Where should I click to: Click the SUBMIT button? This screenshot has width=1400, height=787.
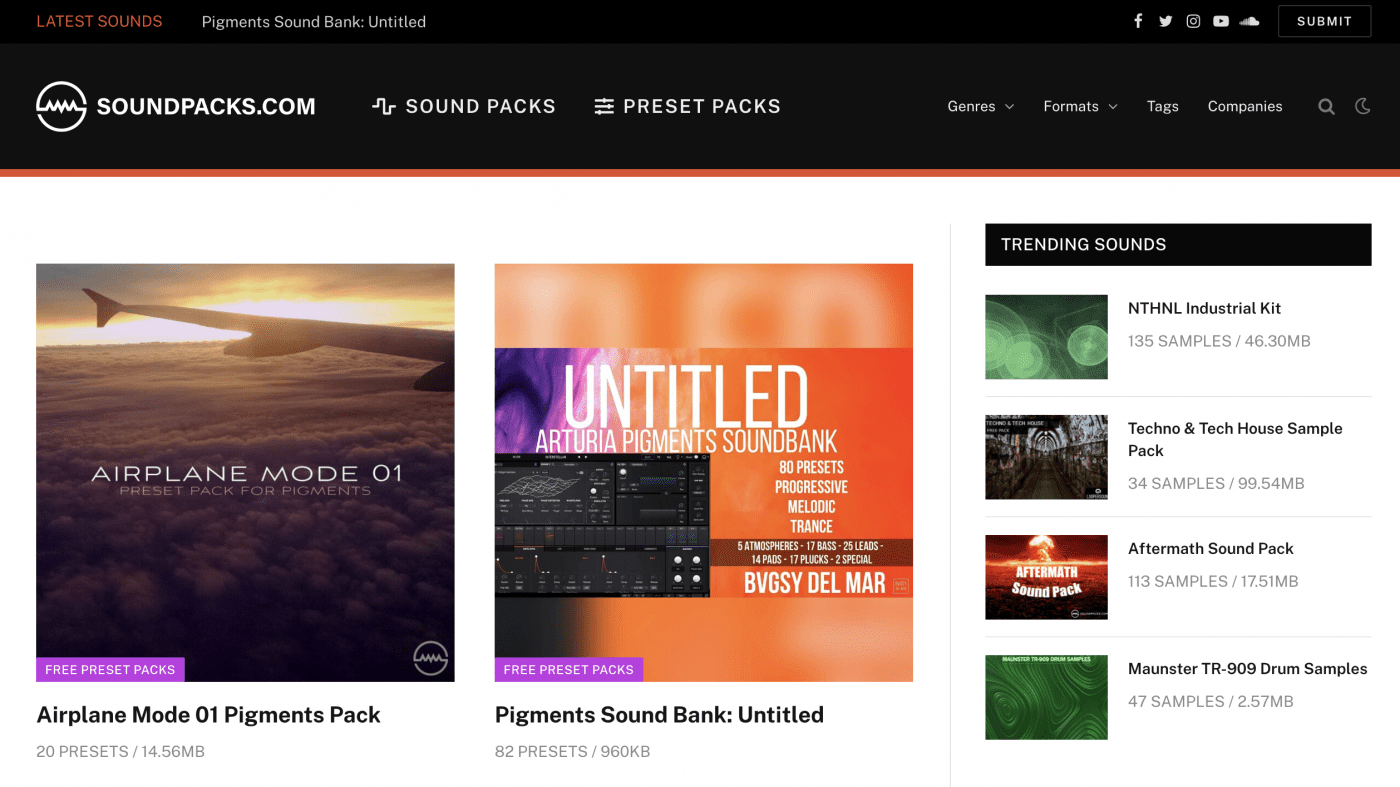tap(1324, 21)
